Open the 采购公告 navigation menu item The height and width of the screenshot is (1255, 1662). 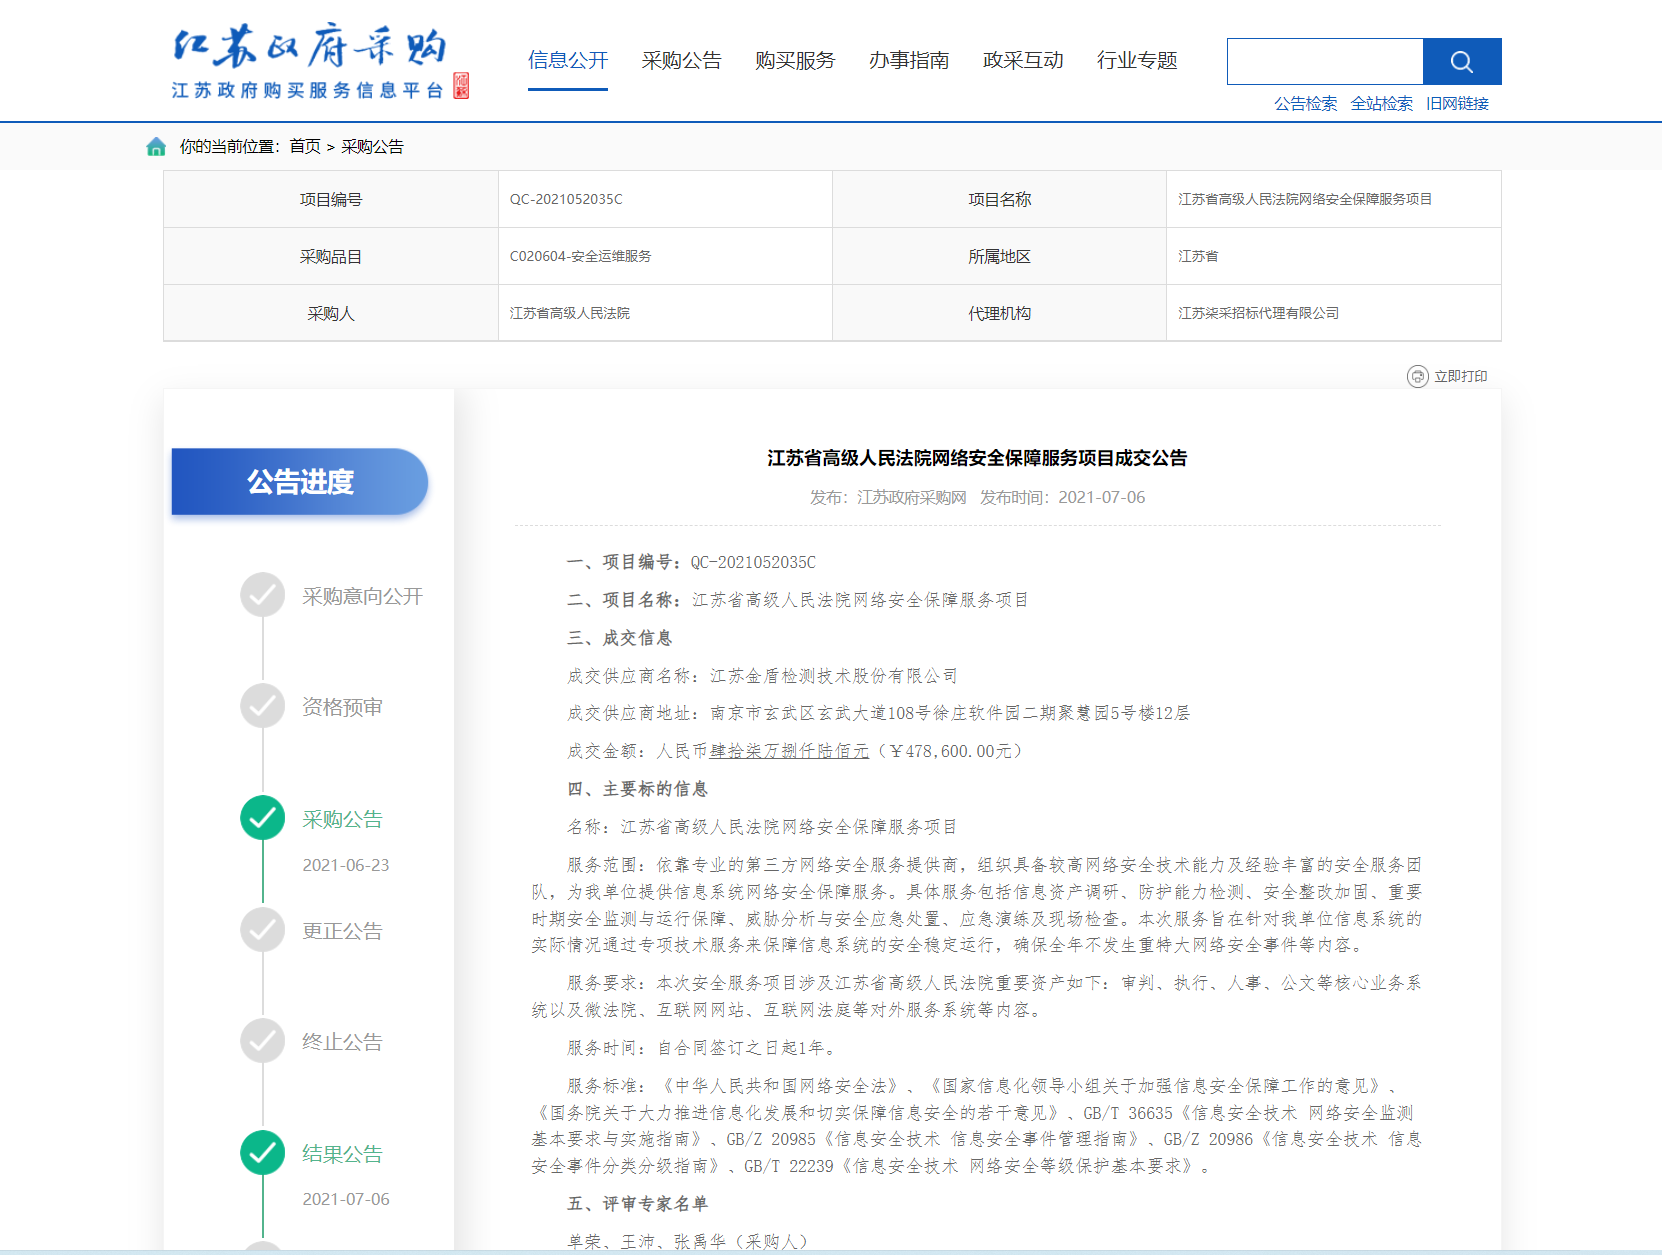681,61
